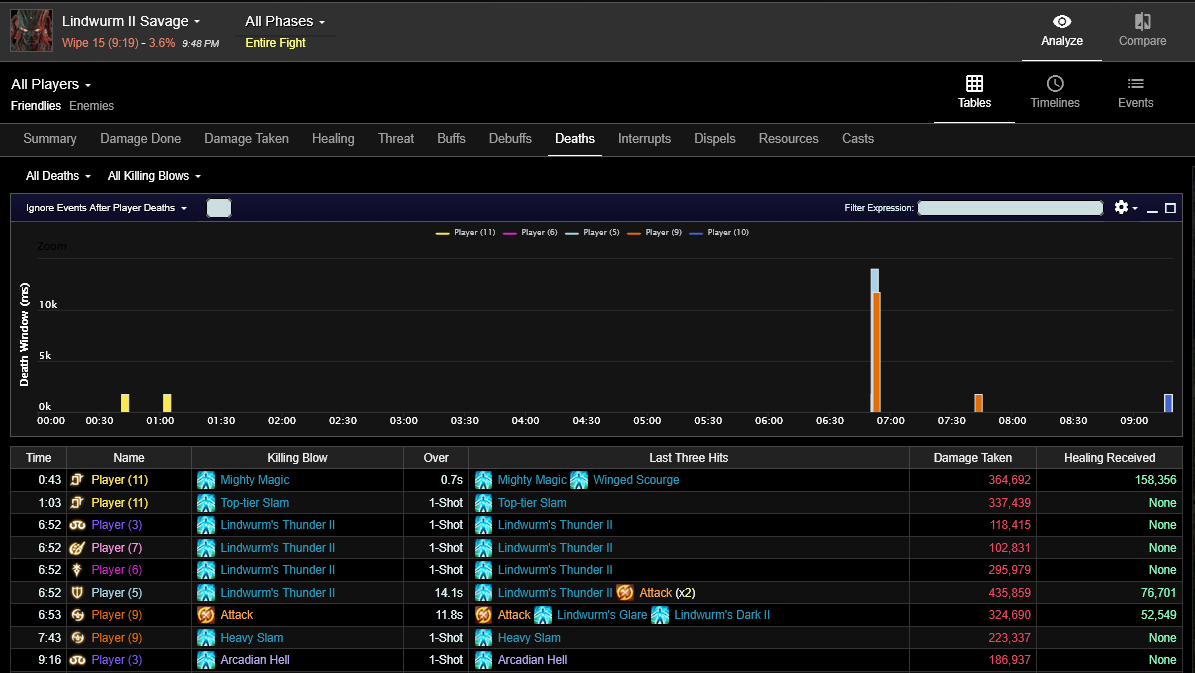This screenshot has width=1195, height=673.
Task: Click orange Player (9) bar near 07:00
Action: coord(876,352)
